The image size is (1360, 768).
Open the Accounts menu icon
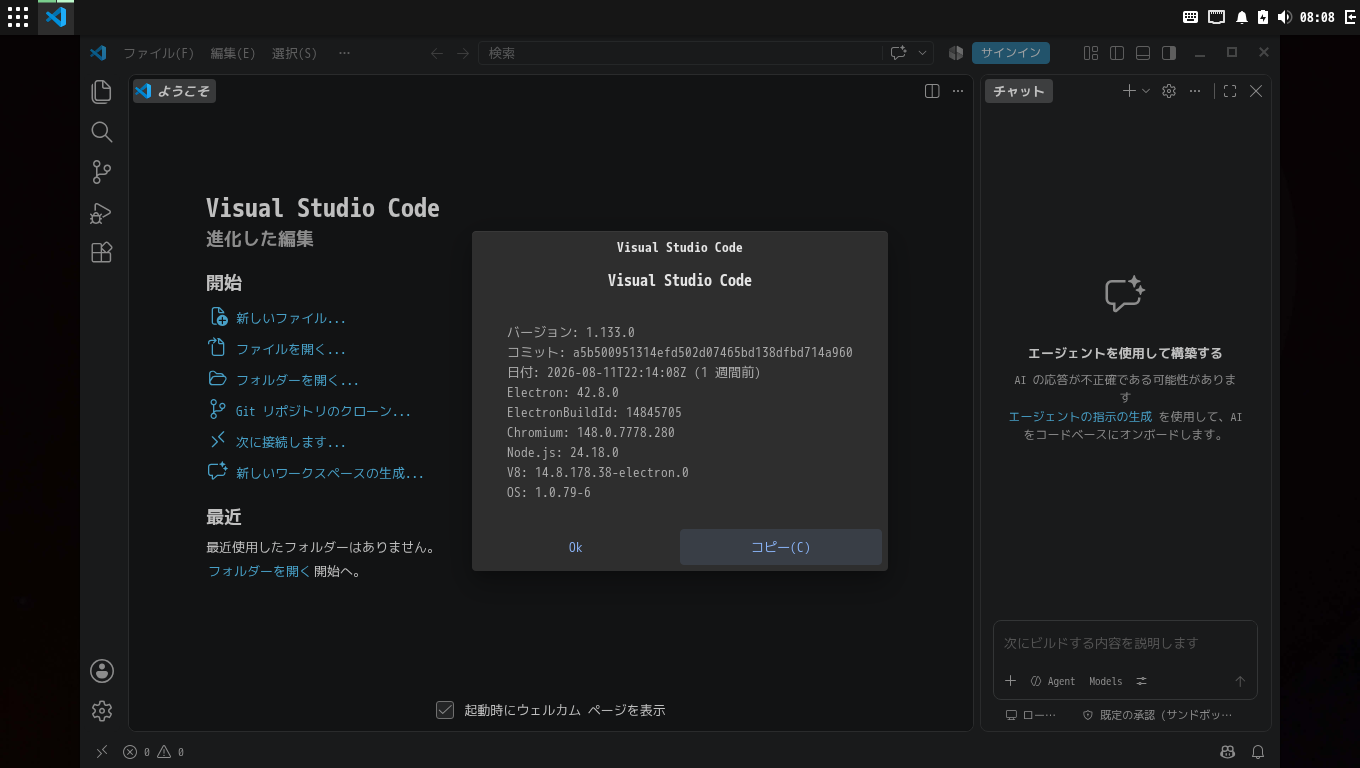coord(101,671)
